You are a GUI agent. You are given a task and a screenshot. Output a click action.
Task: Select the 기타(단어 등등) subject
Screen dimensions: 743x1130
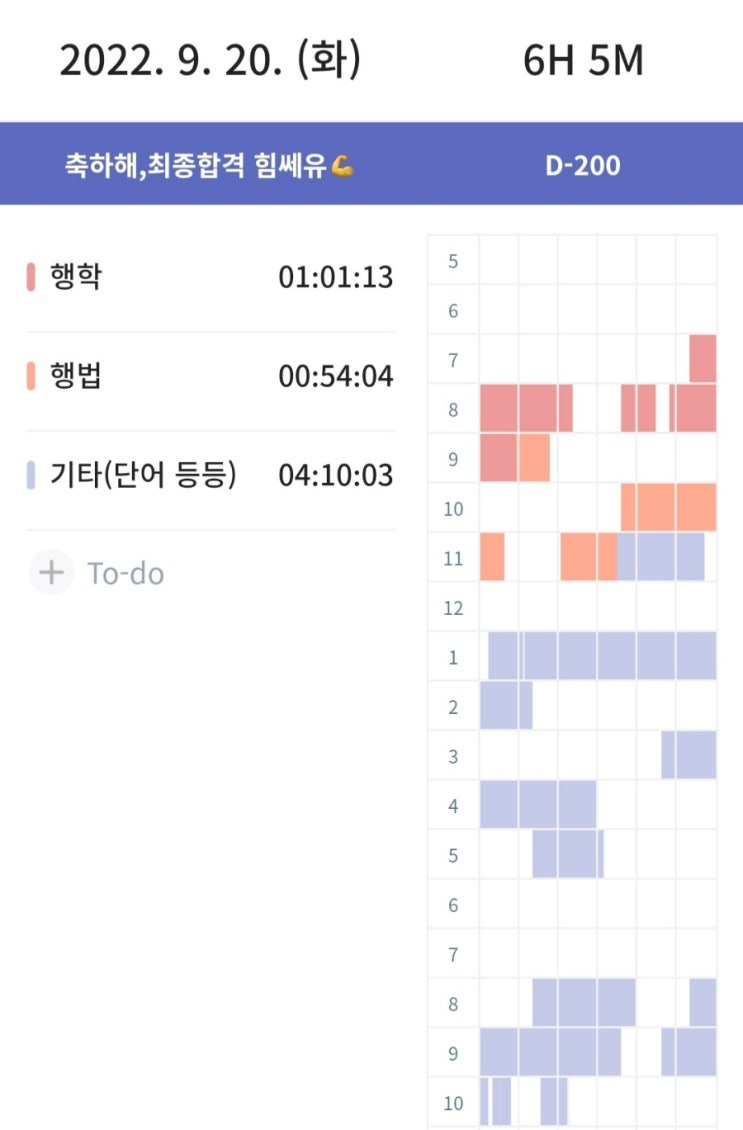click(x=143, y=475)
